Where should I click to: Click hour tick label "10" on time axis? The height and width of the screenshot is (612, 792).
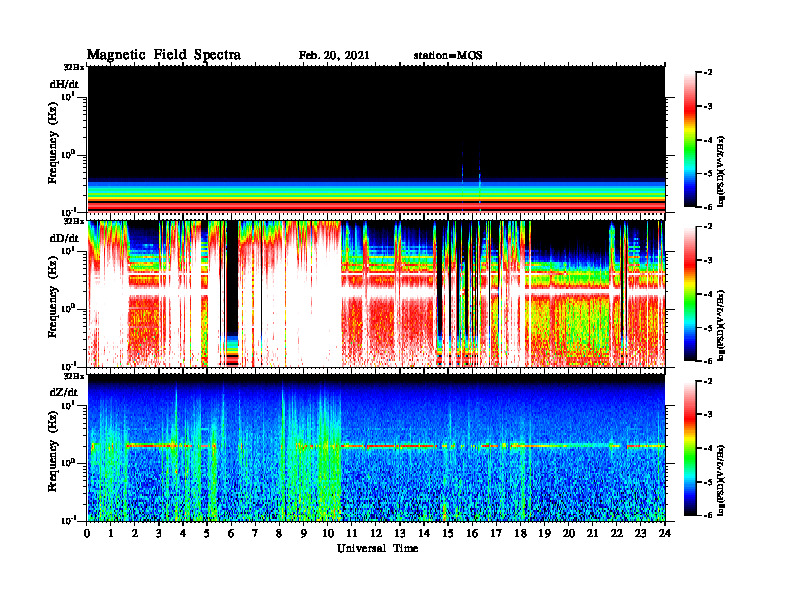click(x=327, y=534)
